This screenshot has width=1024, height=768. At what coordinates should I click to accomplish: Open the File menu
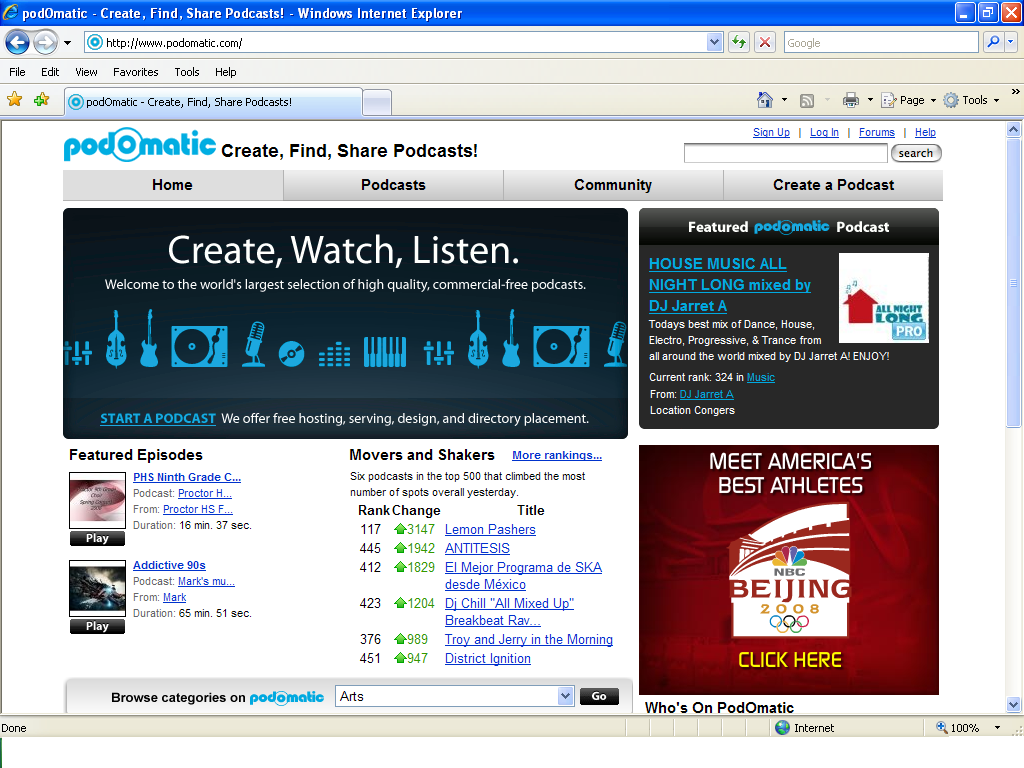click(x=17, y=72)
